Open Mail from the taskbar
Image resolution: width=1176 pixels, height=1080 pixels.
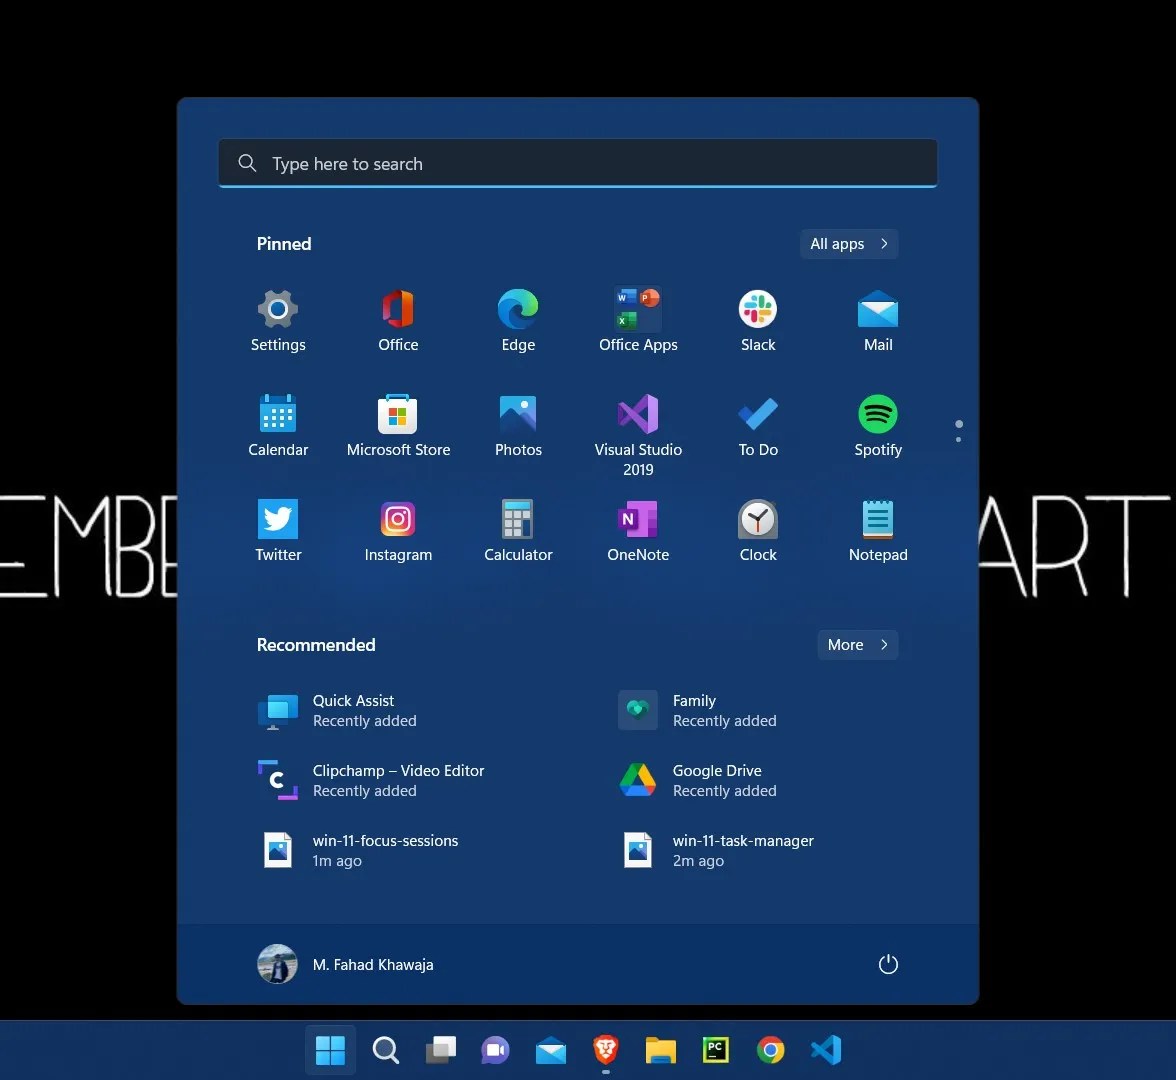pos(550,1050)
